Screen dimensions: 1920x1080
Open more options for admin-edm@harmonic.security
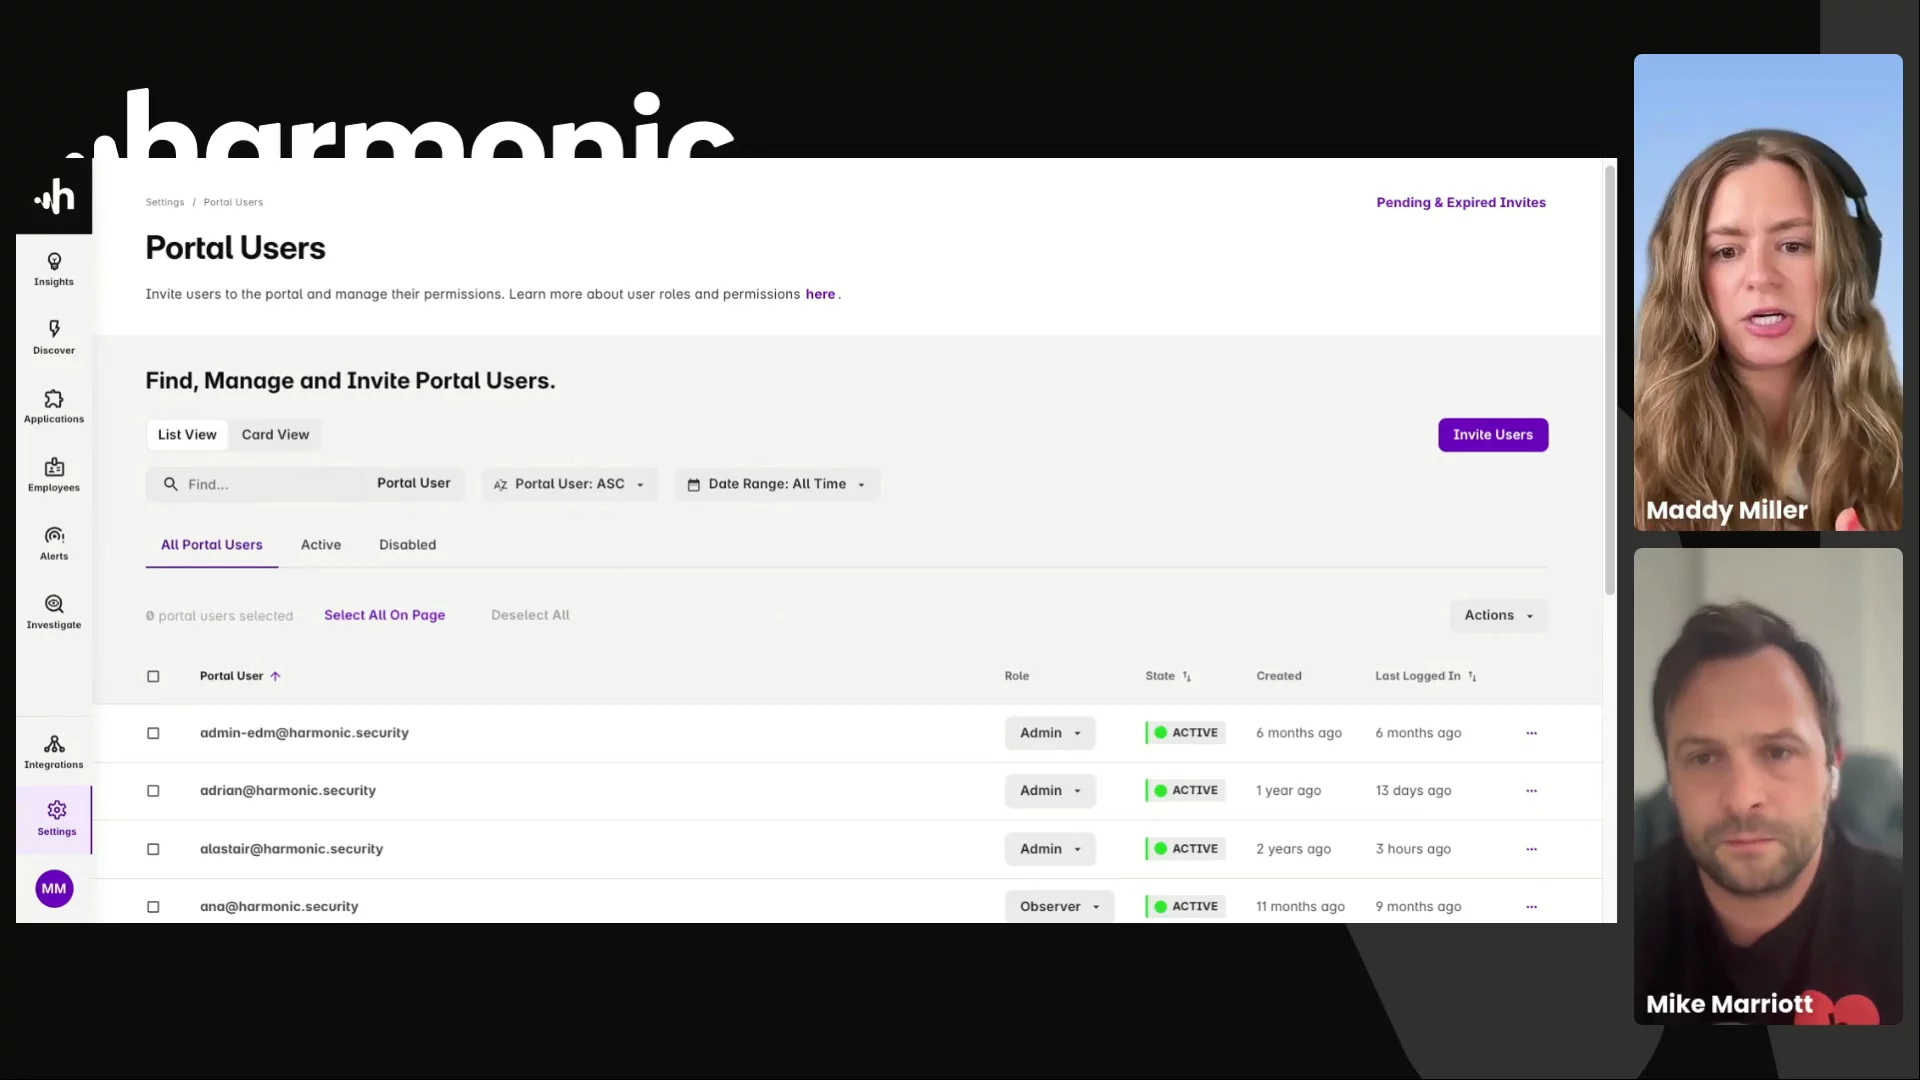(x=1531, y=733)
